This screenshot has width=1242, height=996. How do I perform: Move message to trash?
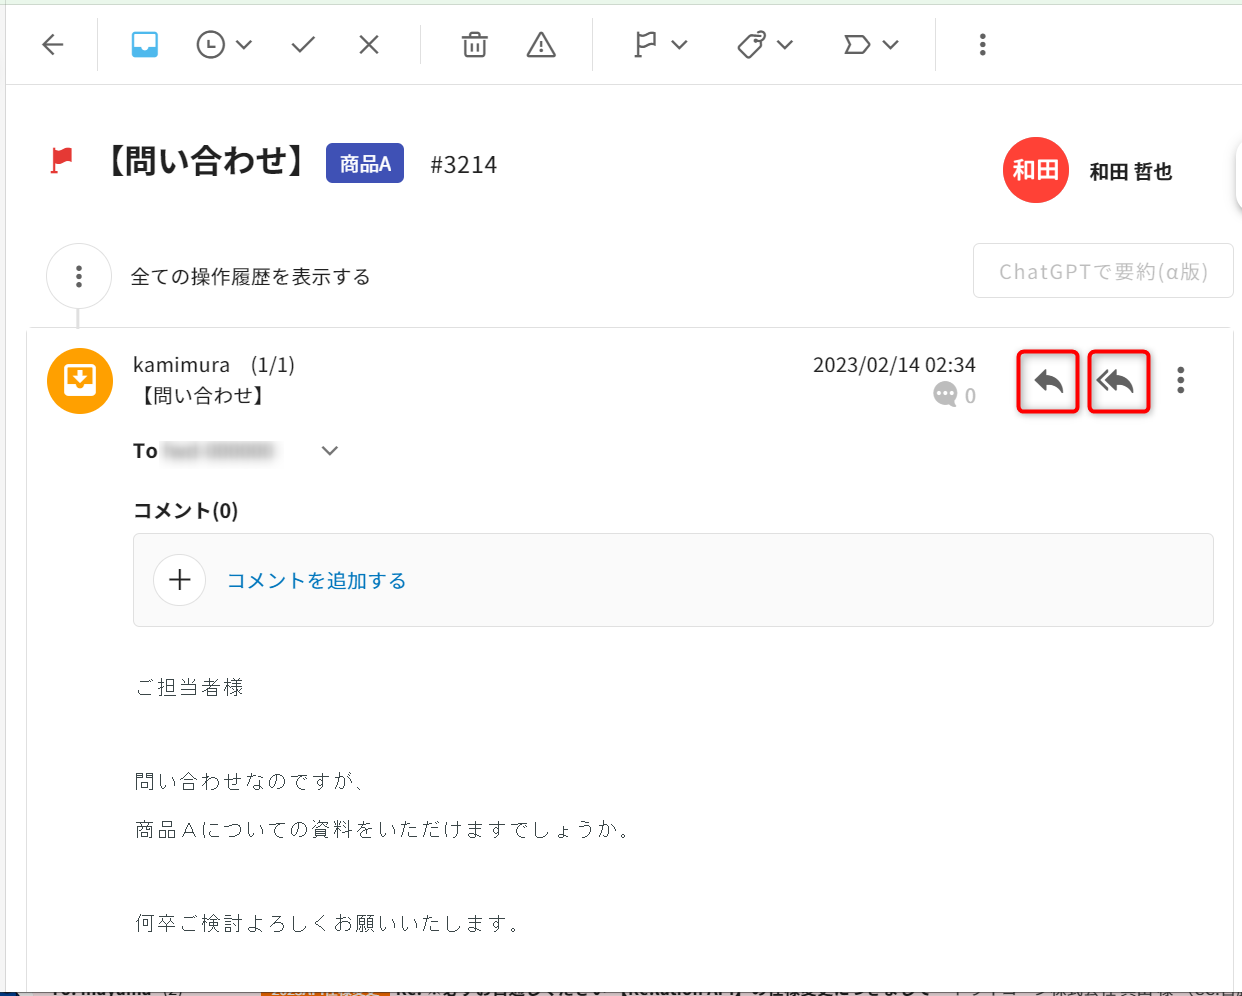click(474, 44)
